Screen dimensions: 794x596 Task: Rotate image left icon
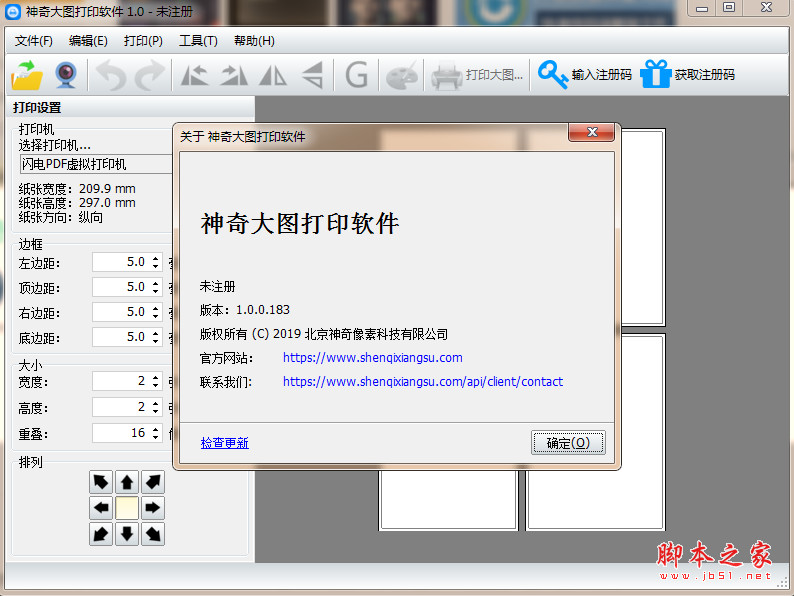194,75
